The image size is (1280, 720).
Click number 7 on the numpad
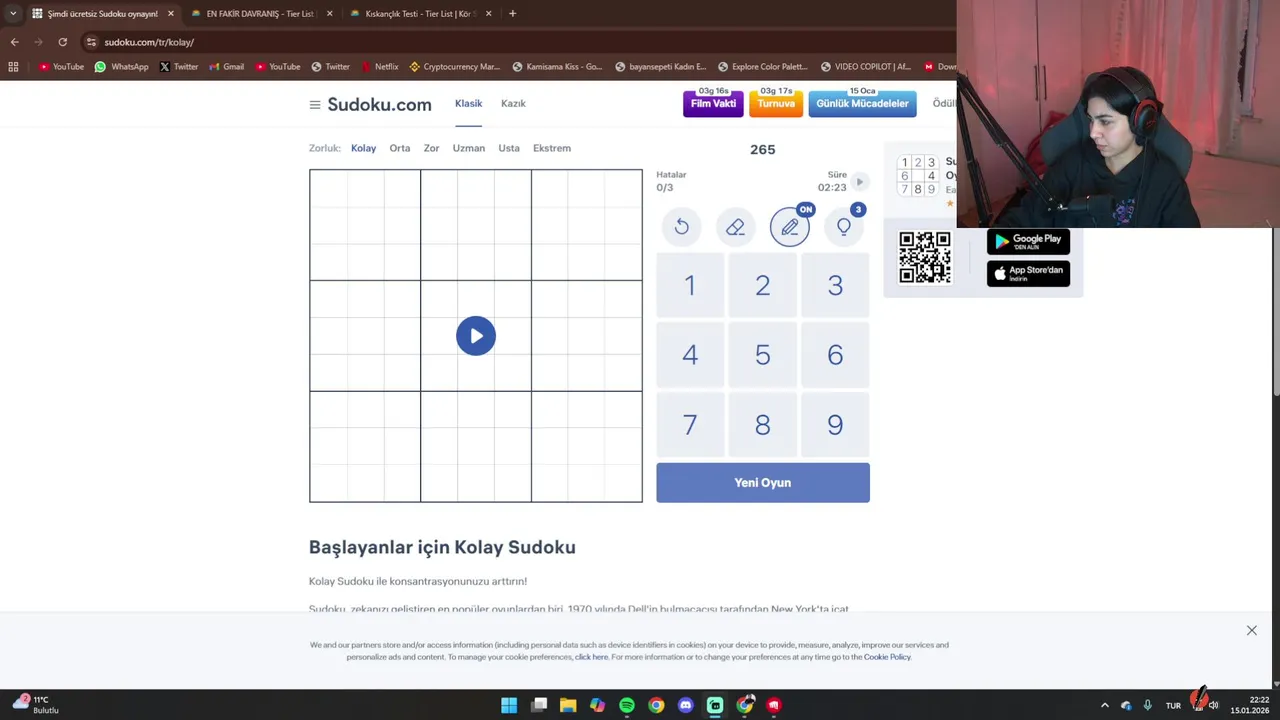click(690, 425)
